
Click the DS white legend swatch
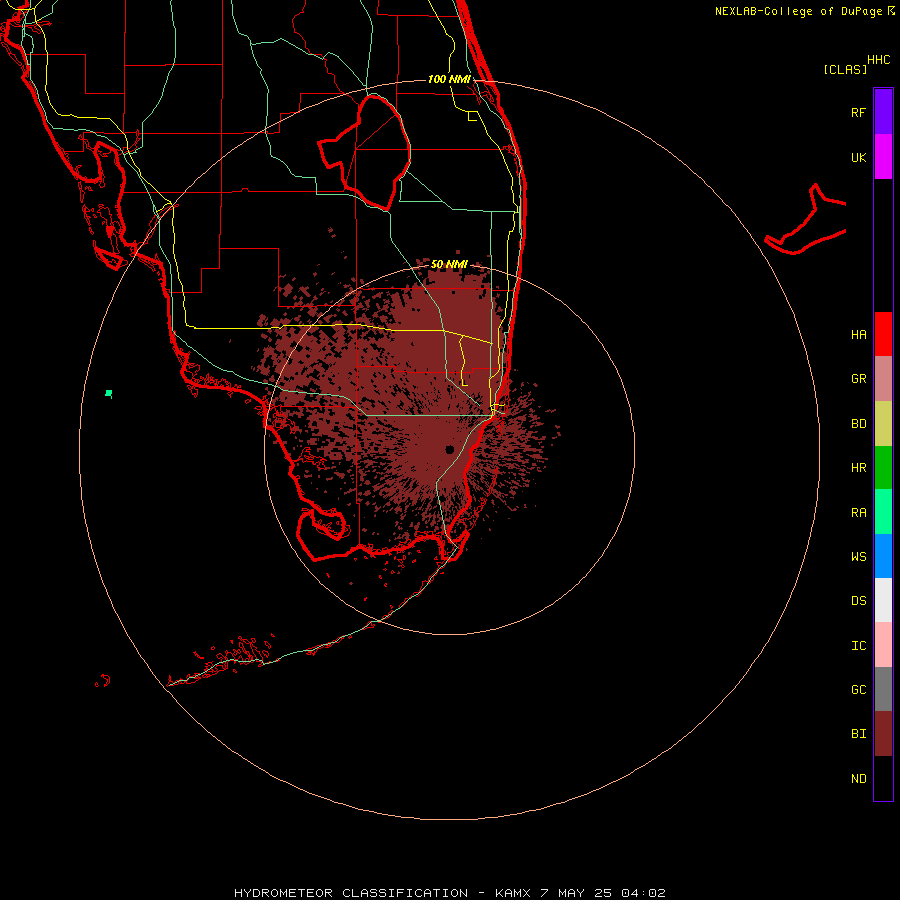click(883, 600)
